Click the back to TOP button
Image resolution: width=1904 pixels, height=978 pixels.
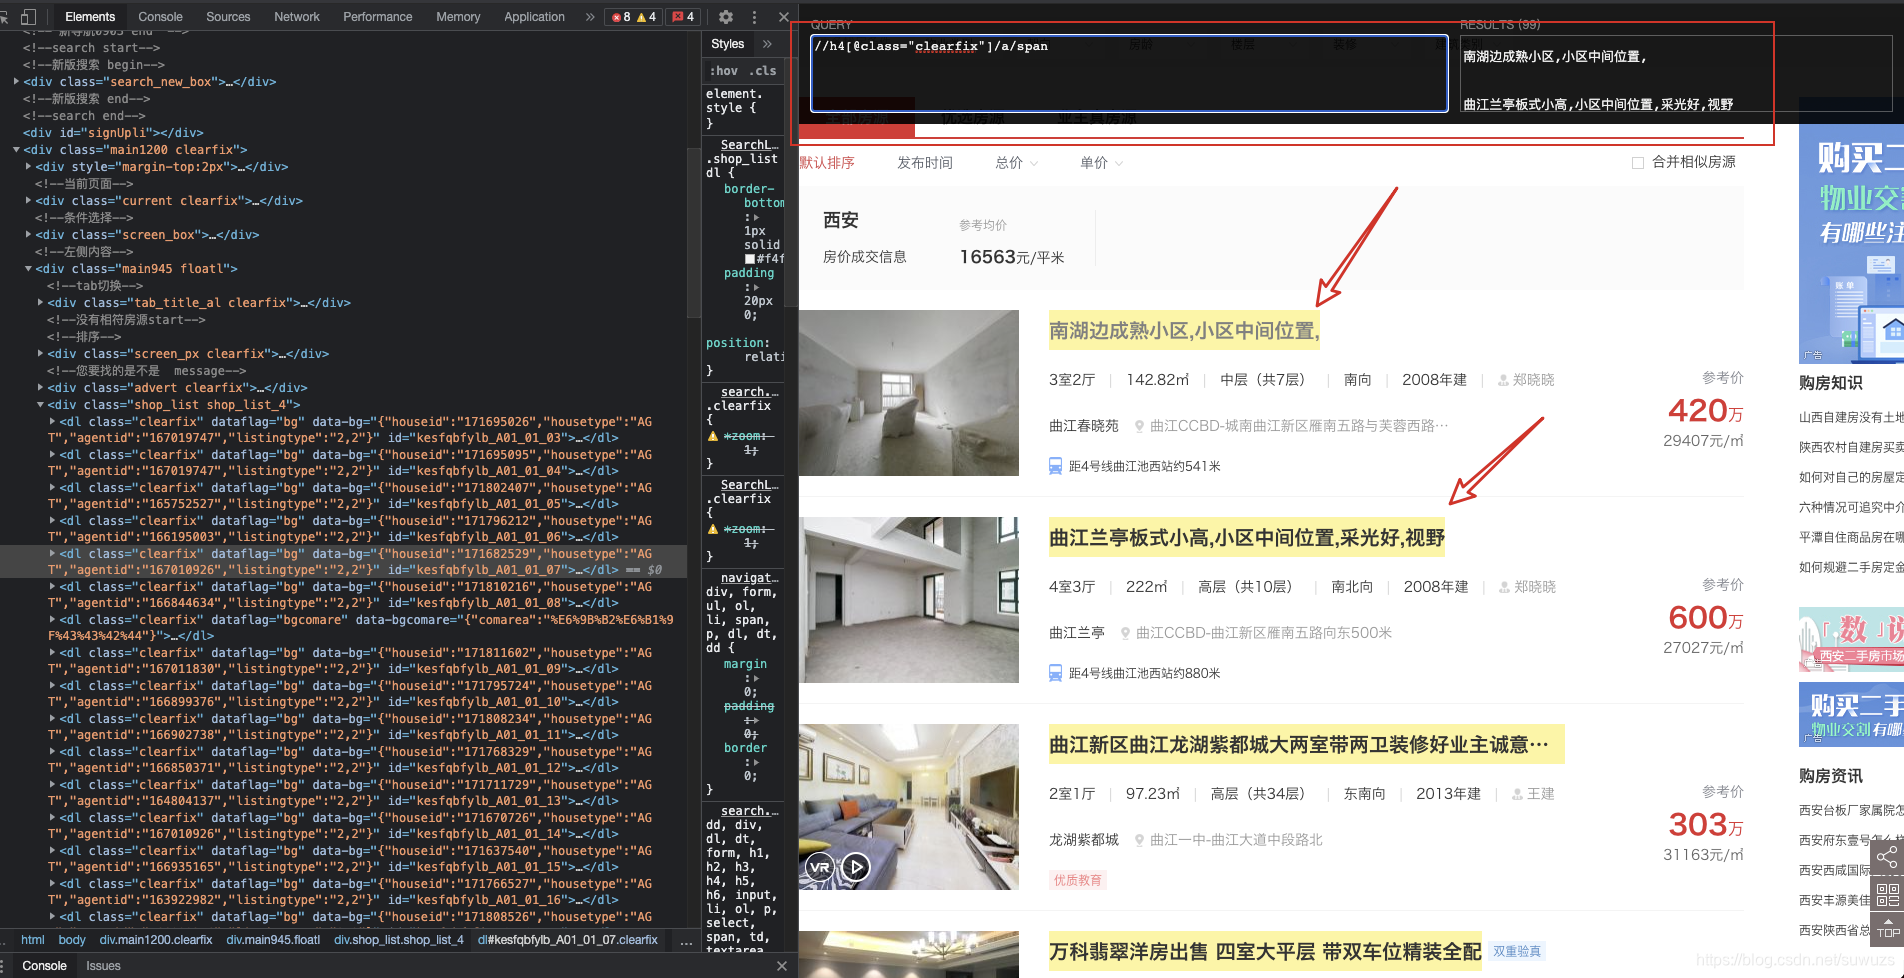(x=1887, y=929)
